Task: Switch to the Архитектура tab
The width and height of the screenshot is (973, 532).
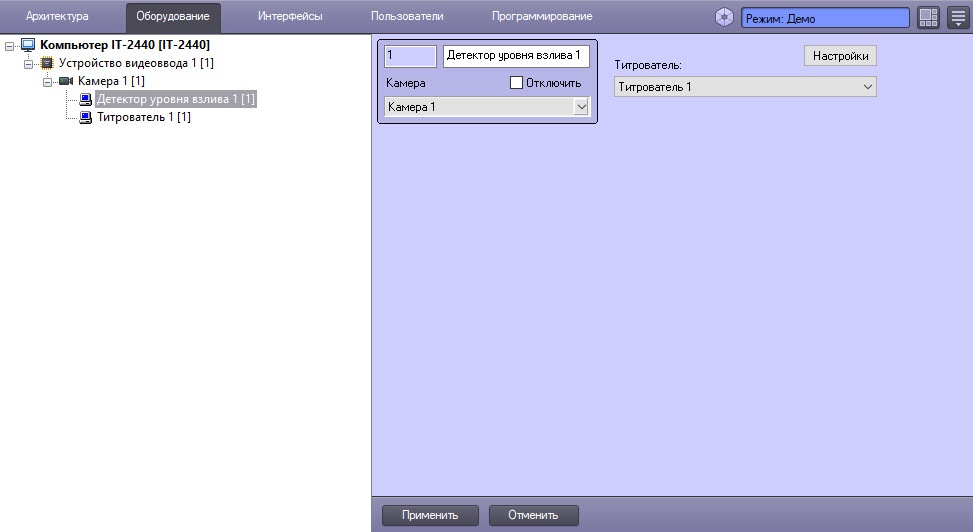Action: point(57,17)
